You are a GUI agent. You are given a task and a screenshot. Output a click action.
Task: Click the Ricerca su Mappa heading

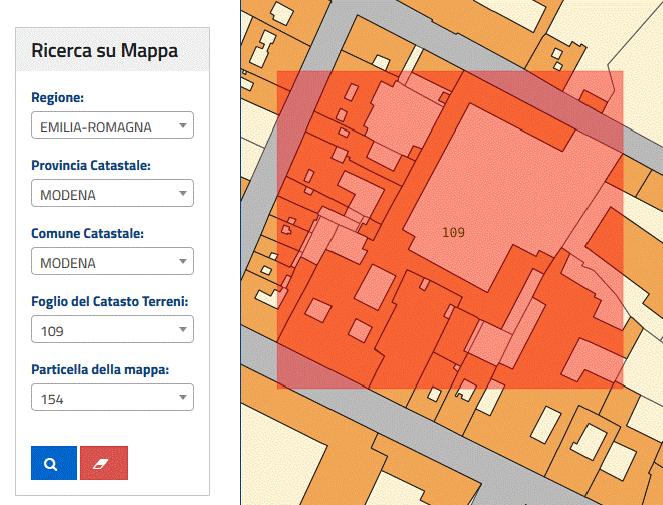tap(104, 50)
